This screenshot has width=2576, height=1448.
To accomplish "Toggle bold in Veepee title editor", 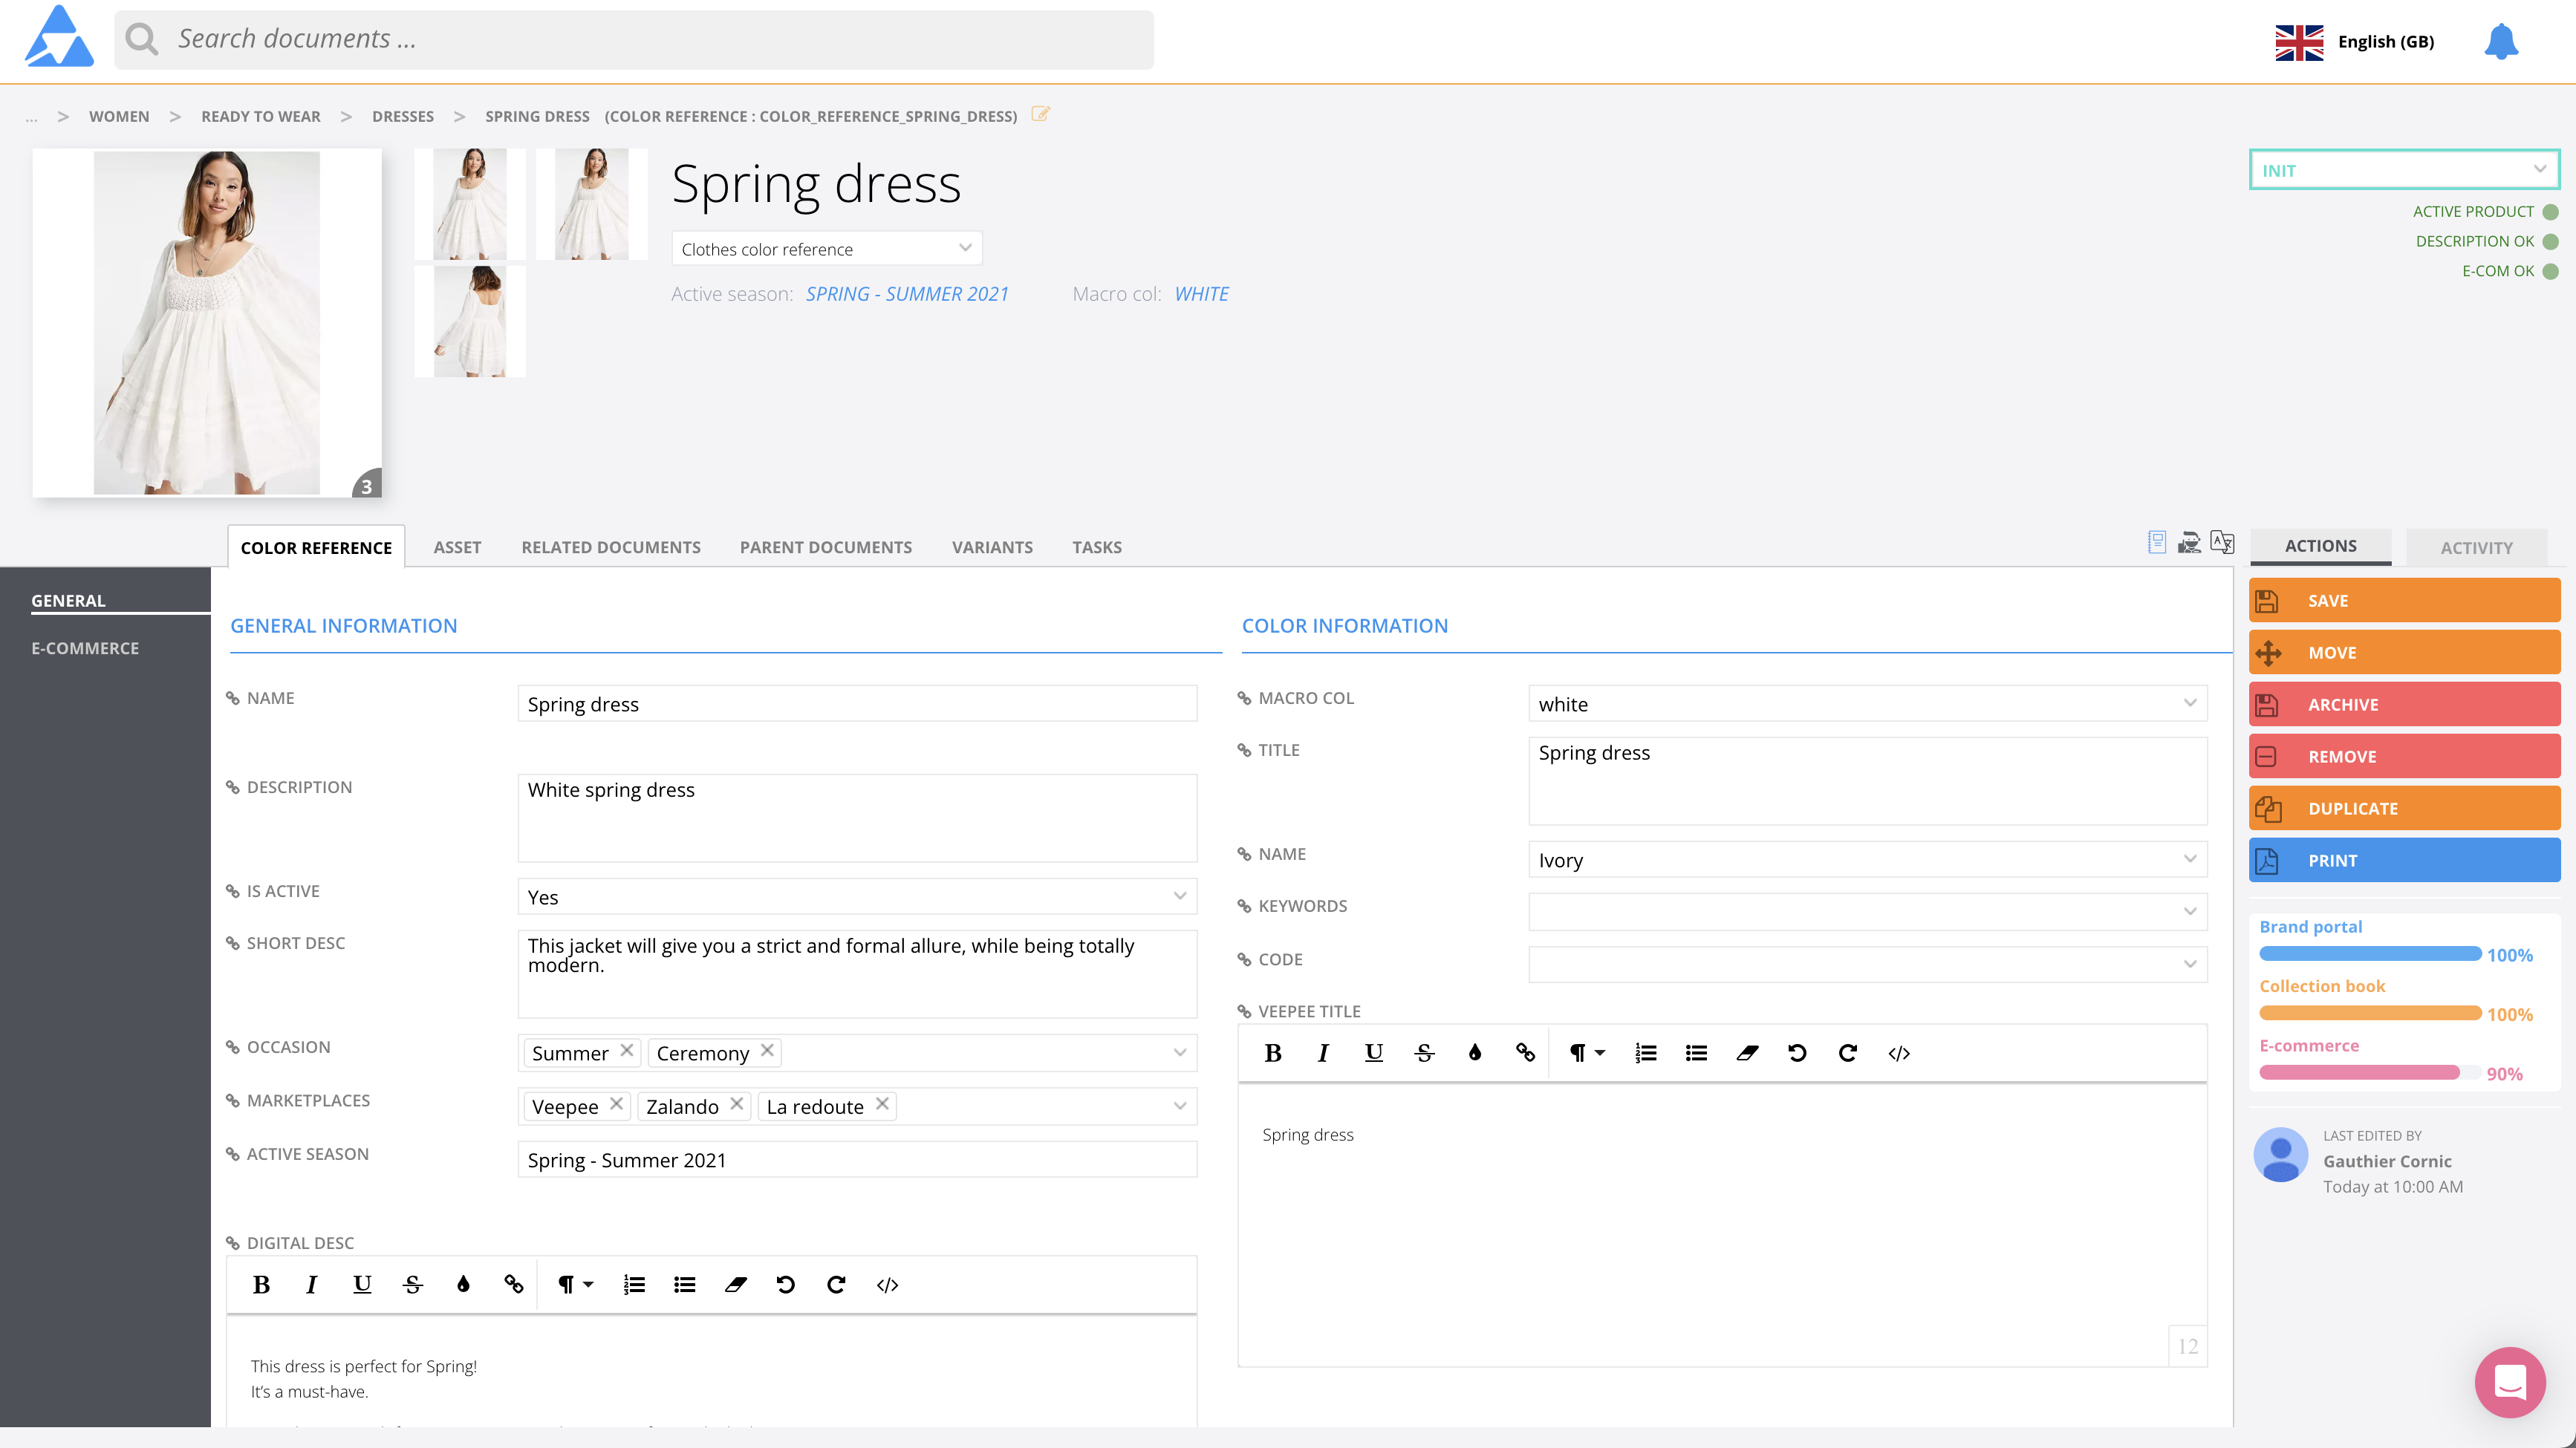I will [1273, 1053].
